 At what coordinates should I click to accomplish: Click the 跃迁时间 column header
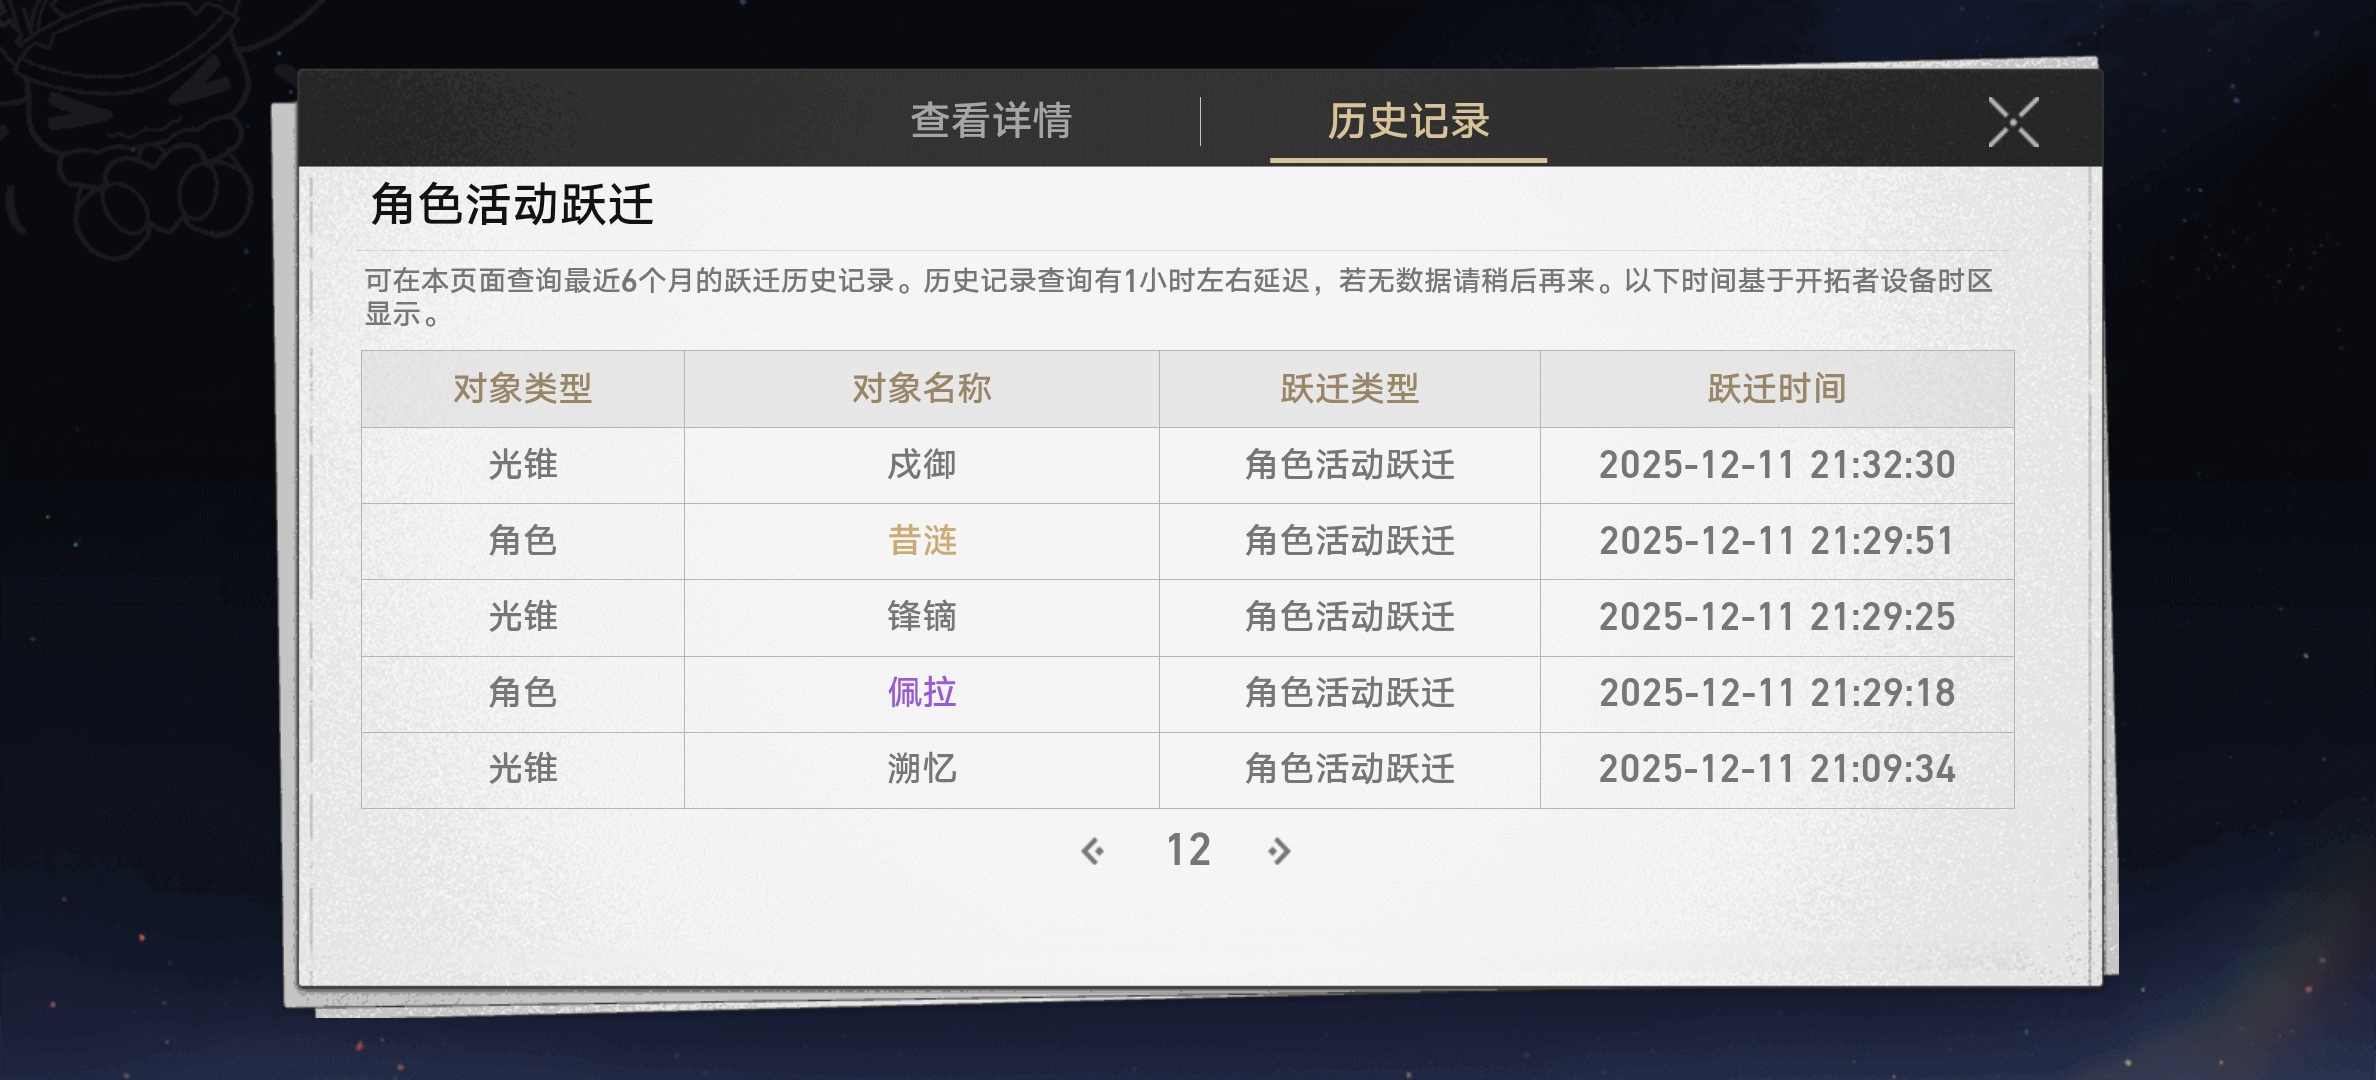pos(1776,389)
